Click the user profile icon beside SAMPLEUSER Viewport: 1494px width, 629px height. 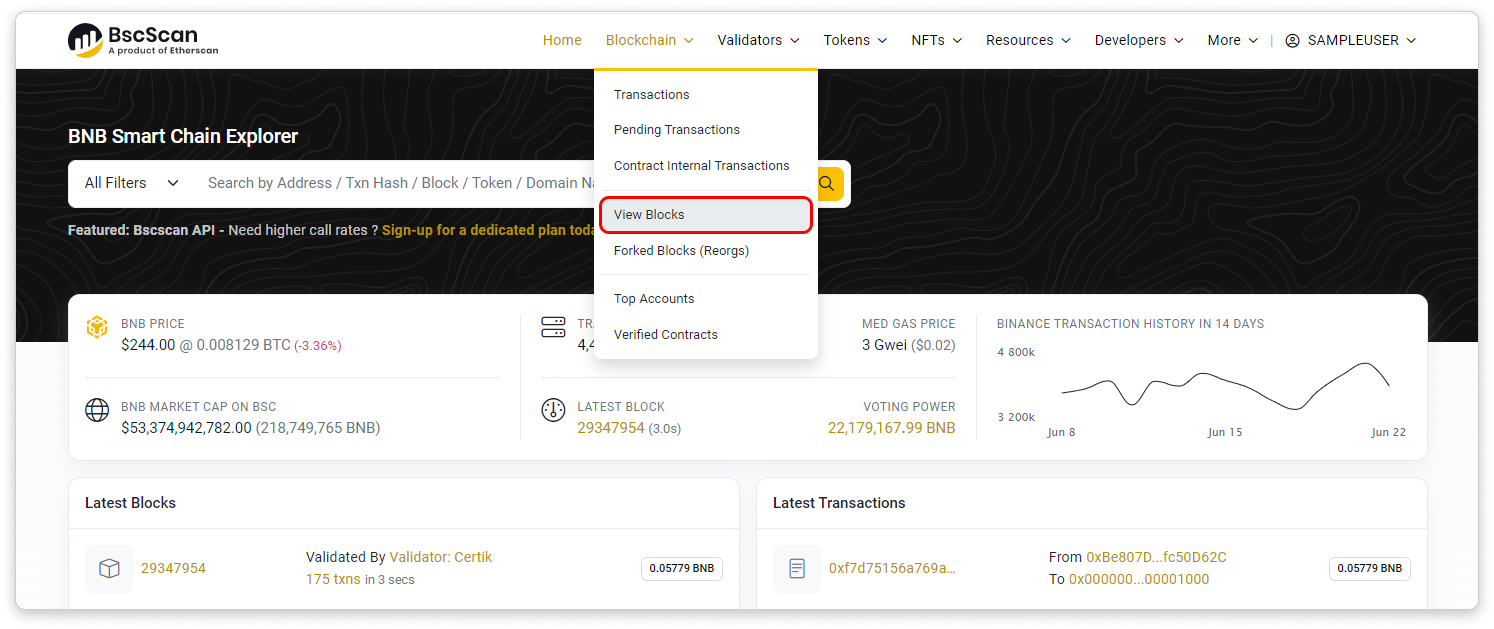(1292, 40)
